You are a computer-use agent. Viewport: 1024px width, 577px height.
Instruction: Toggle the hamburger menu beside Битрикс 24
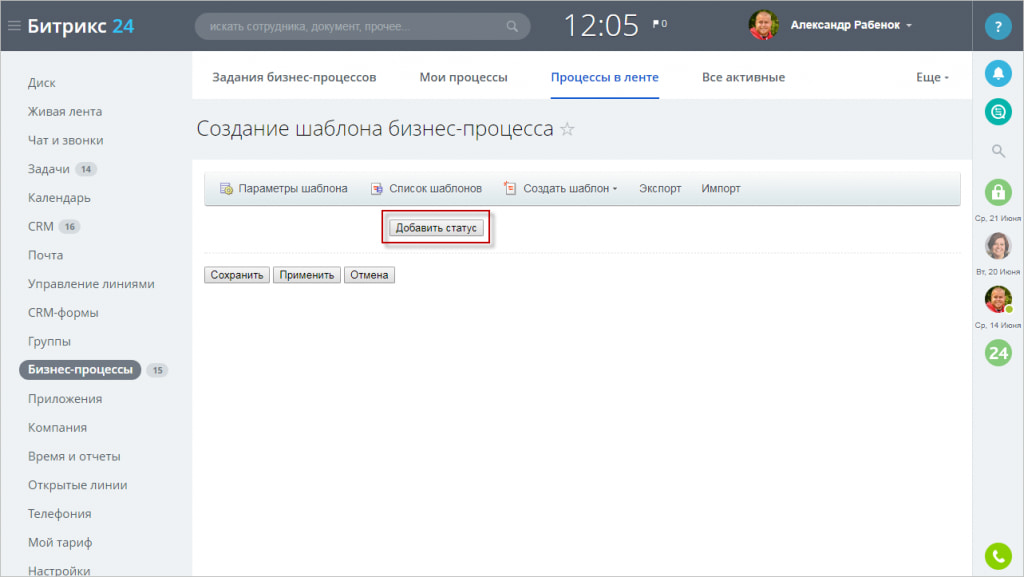(x=14, y=26)
